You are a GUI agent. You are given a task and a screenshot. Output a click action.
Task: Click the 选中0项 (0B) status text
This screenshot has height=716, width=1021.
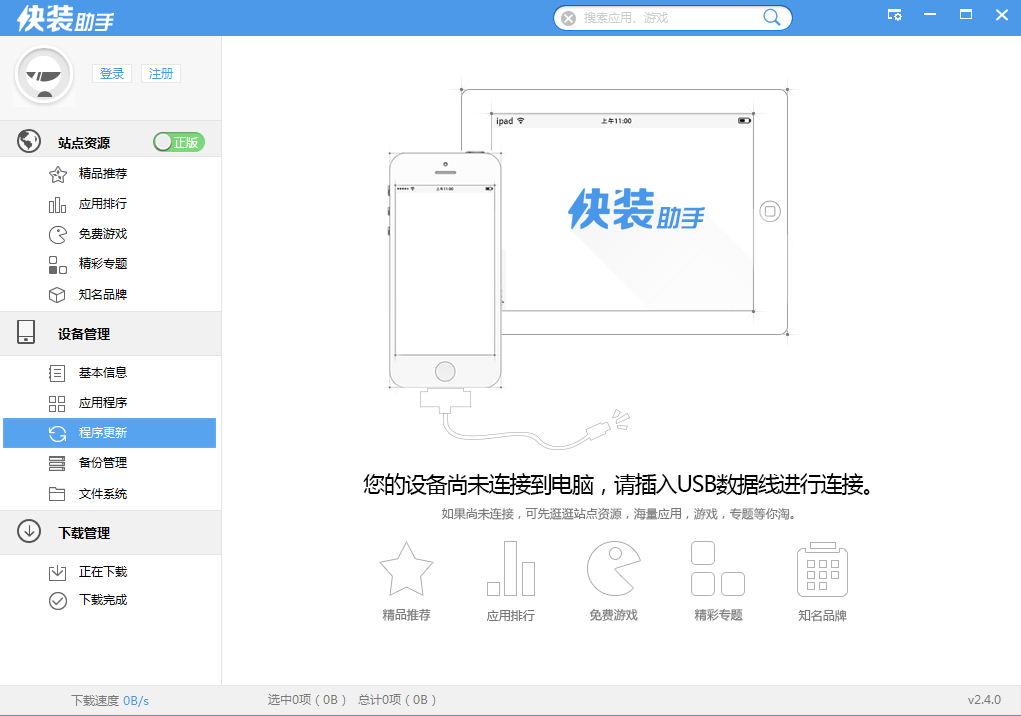(x=307, y=700)
